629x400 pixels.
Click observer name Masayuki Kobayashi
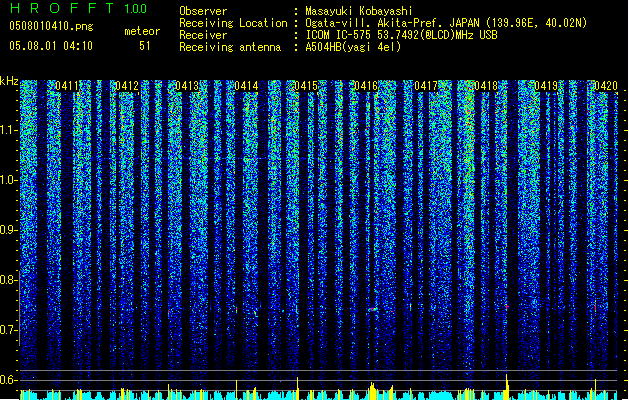click(x=359, y=11)
